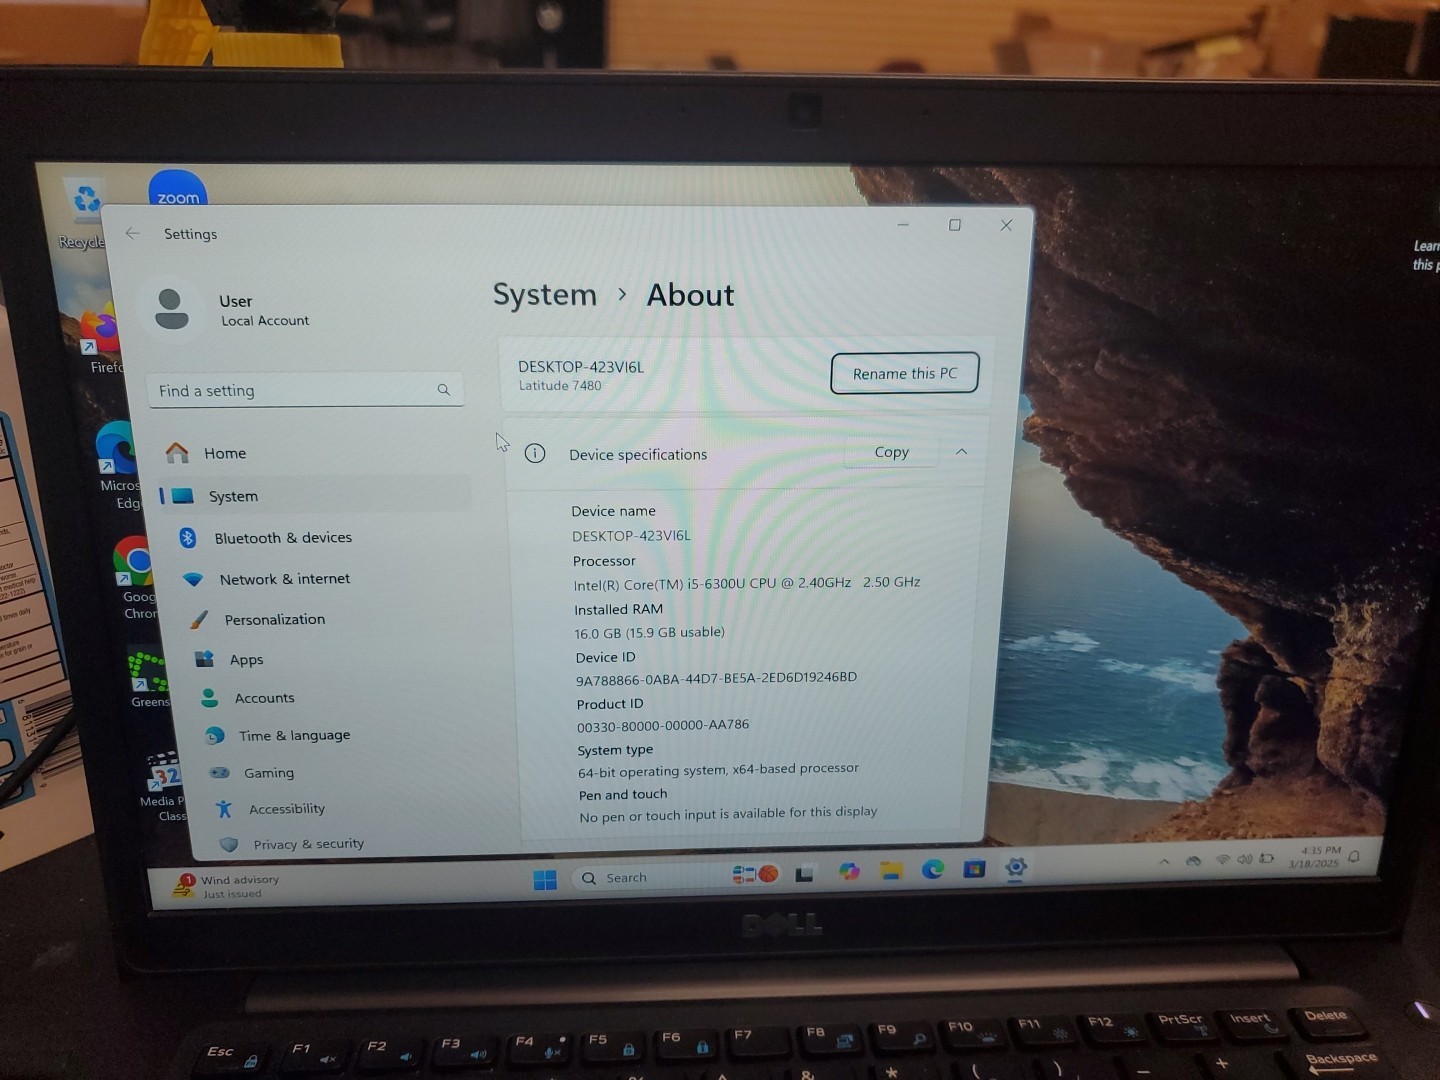Go back using the Settings back arrow

point(133,233)
